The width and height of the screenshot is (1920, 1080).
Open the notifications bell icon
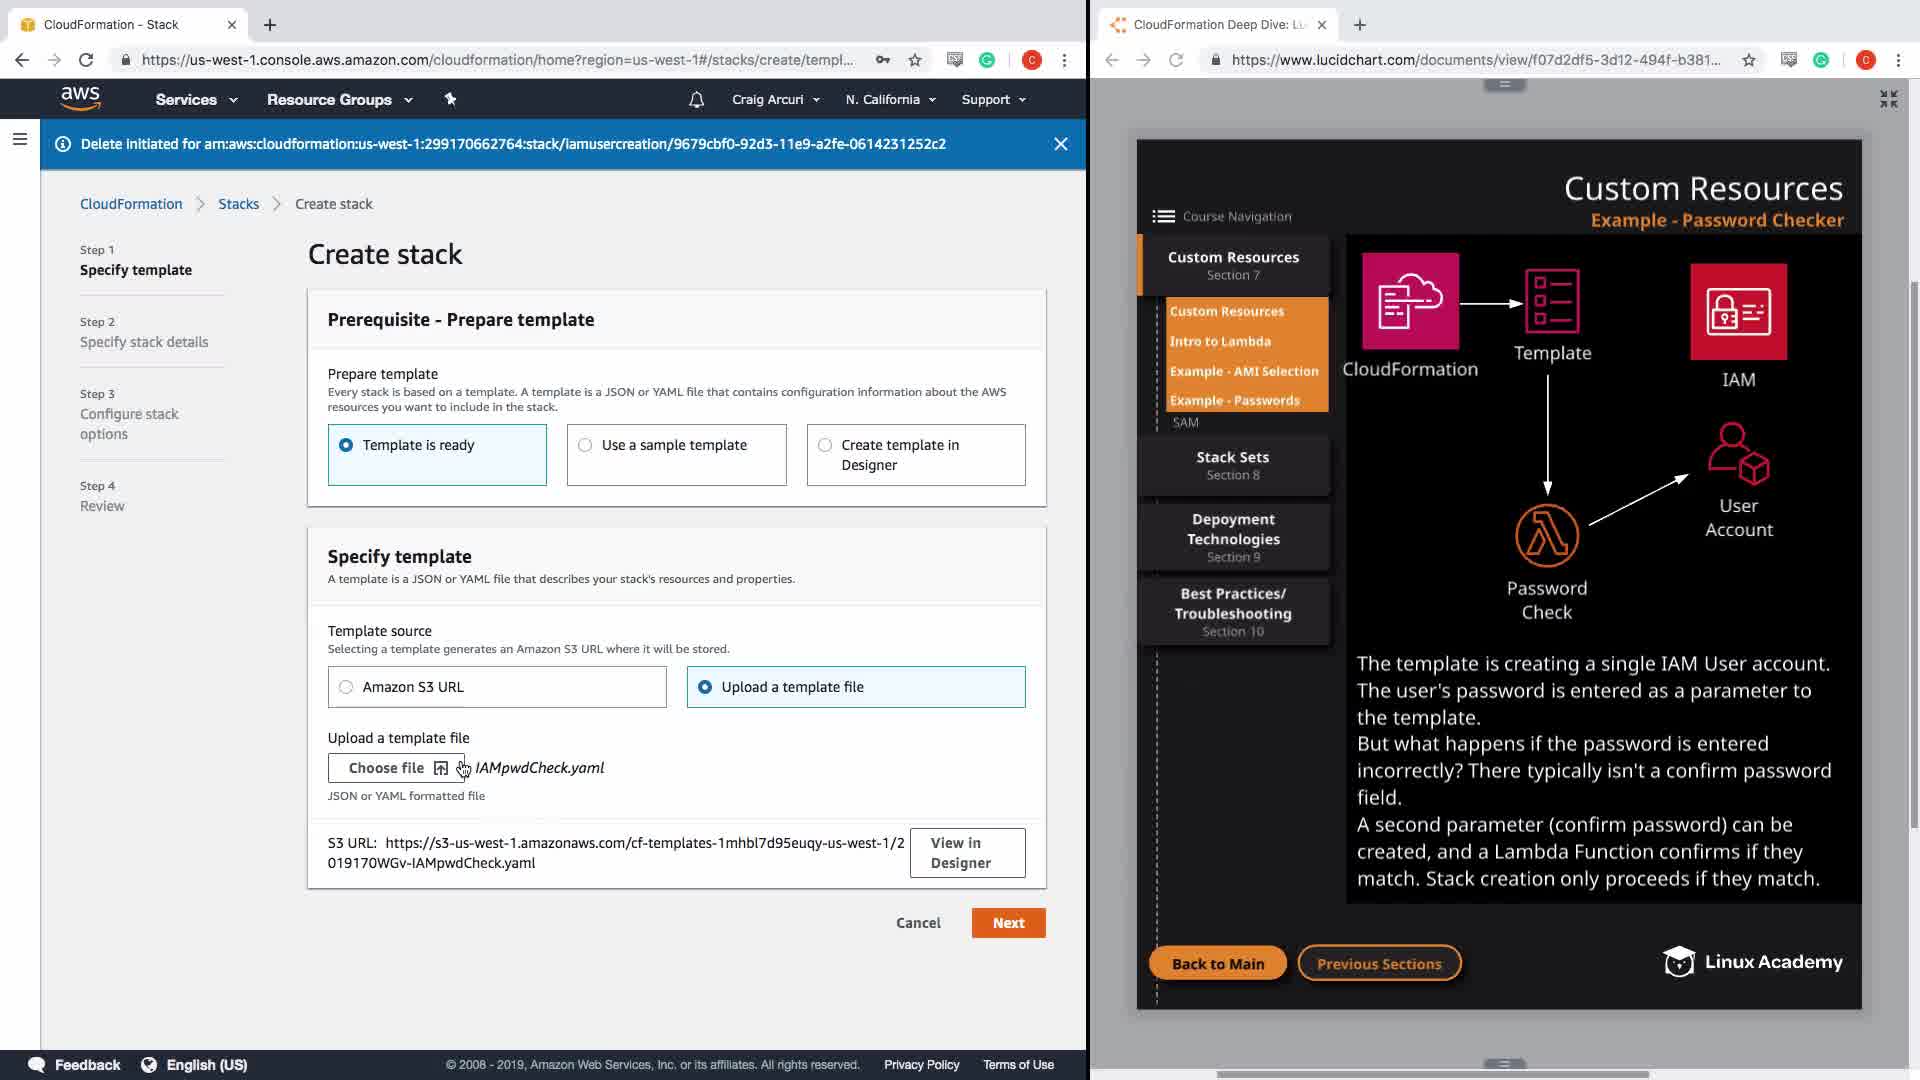pos(697,100)
